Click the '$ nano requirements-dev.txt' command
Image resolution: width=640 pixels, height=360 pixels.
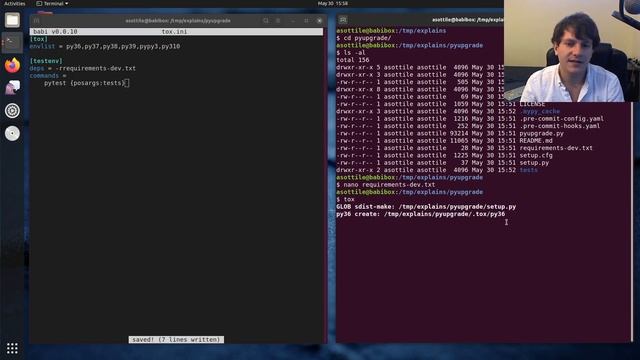386,185
